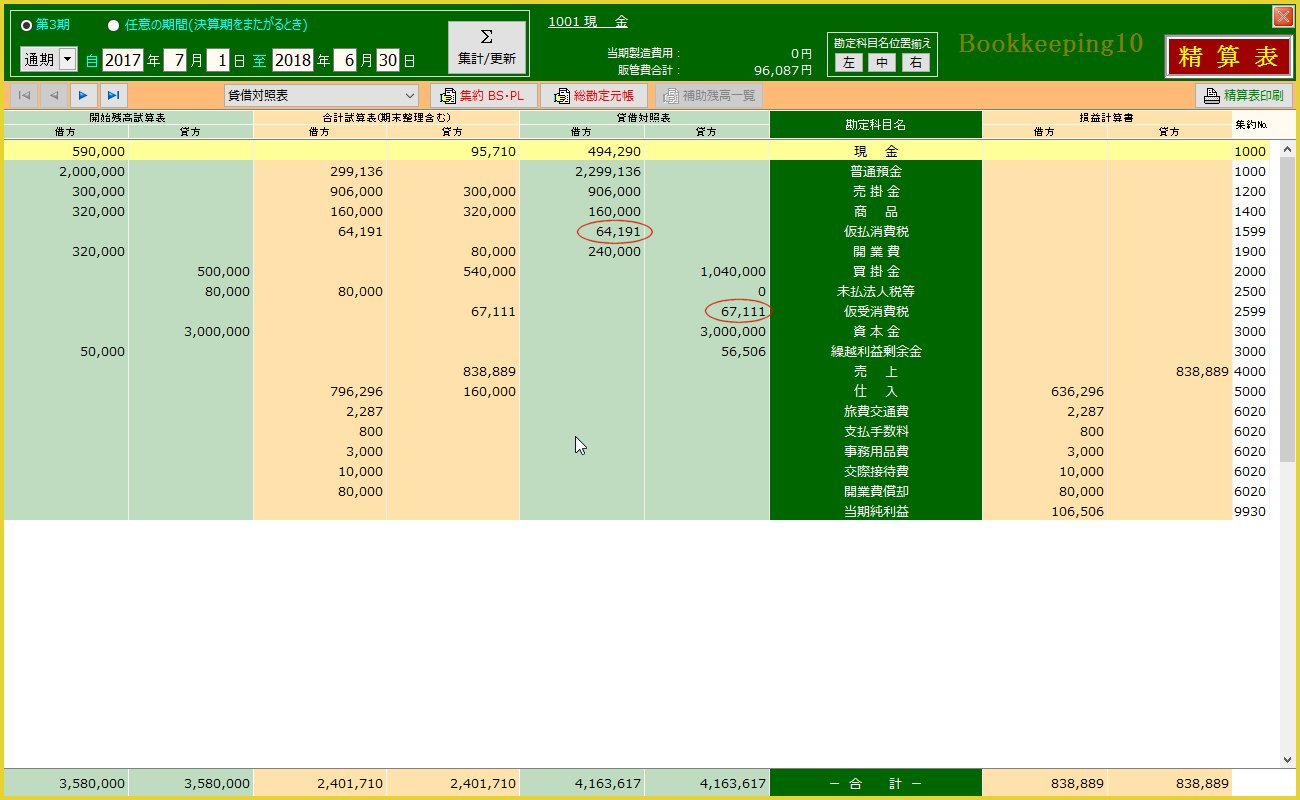Viewport: 1300px width, 800px height.
Task: Select the 交際接待費 account name
Action: 876,471
